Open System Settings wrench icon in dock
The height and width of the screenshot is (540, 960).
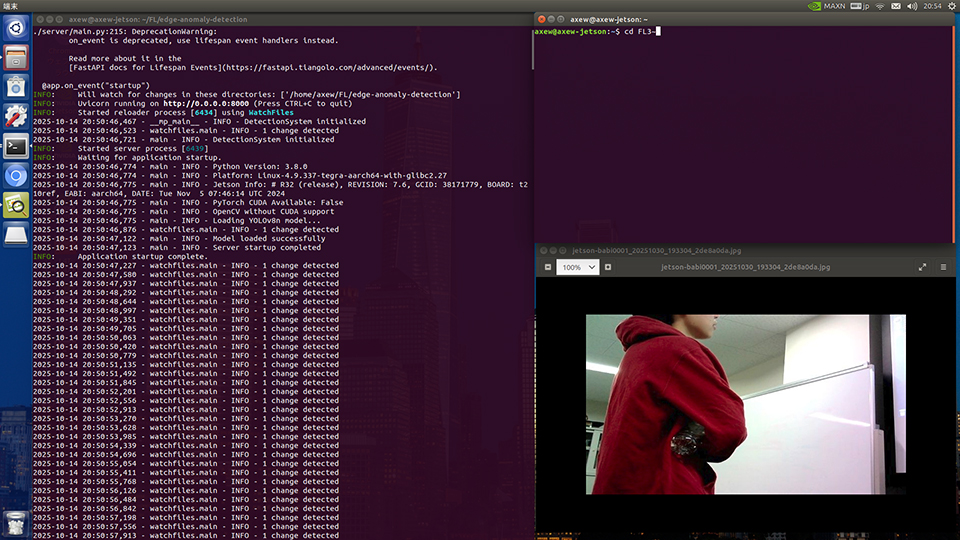coord(15,117)
